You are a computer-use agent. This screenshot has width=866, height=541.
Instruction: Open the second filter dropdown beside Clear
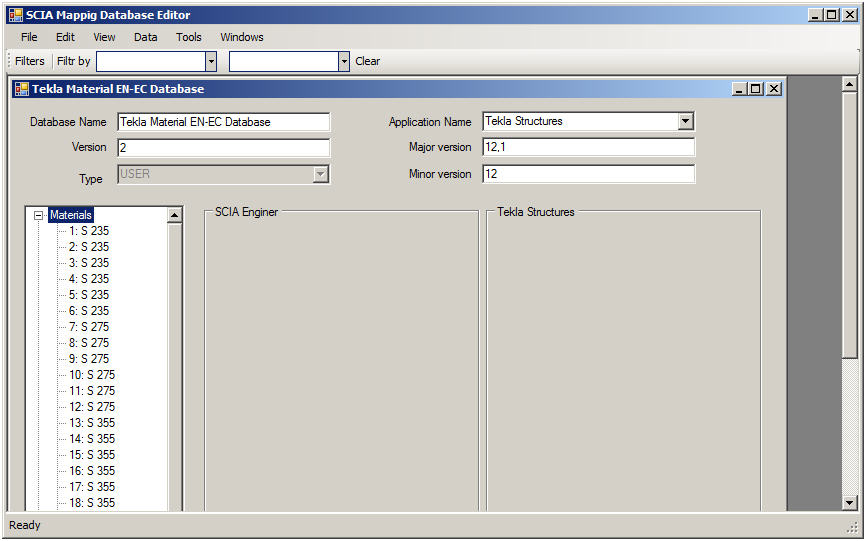tap(344, 61)
